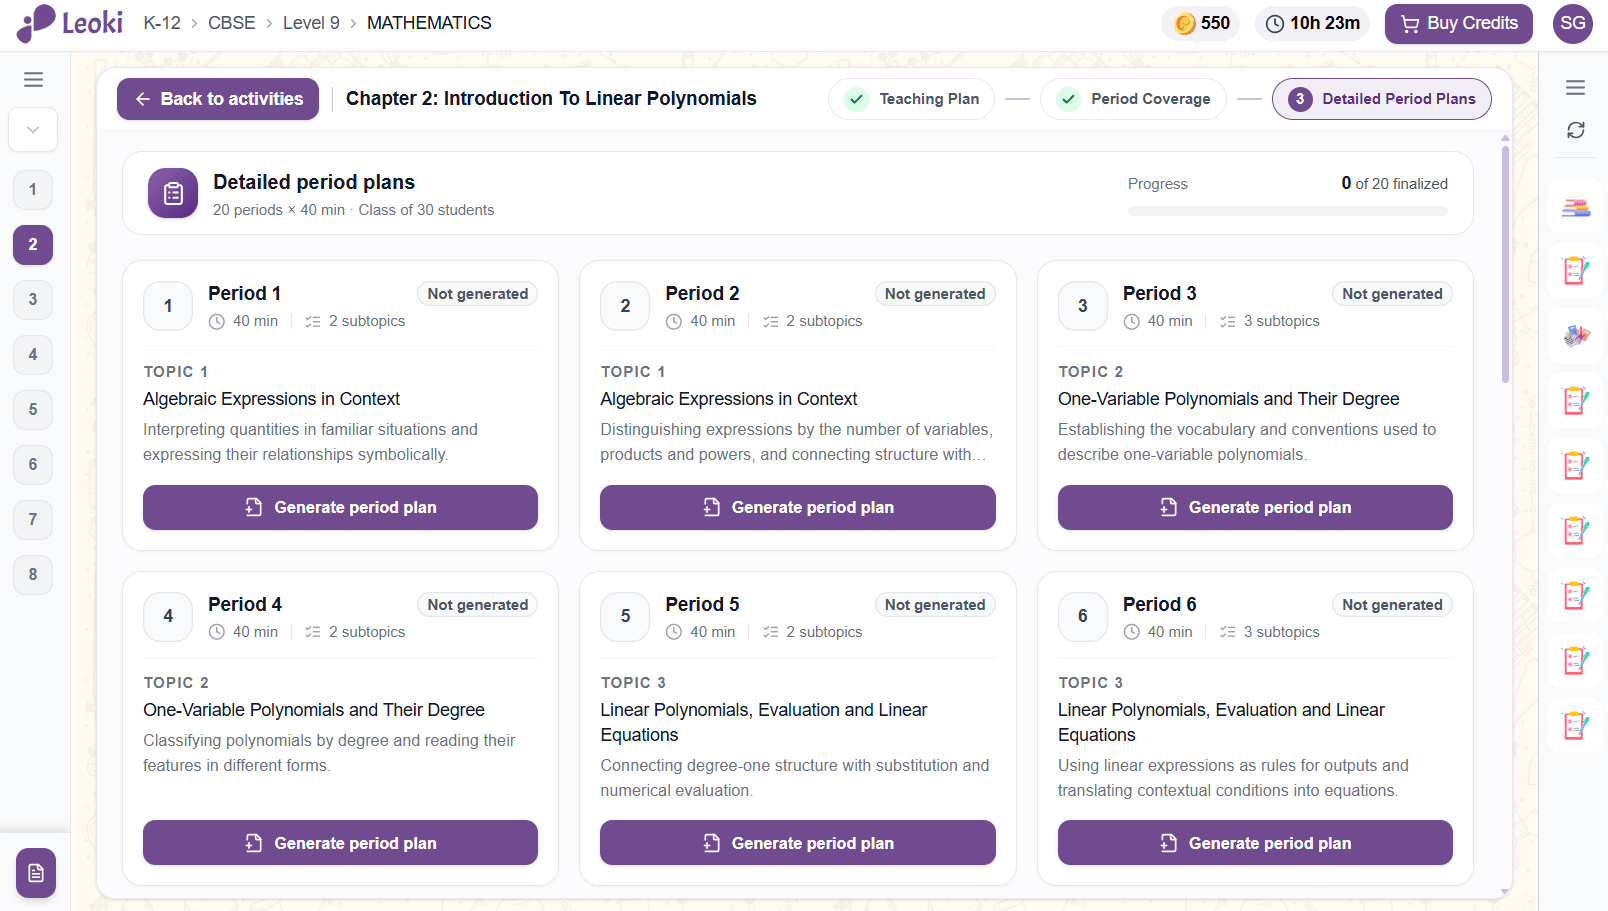
Task: Click the refresh icon in the right panel
Action: [1575, 130]
